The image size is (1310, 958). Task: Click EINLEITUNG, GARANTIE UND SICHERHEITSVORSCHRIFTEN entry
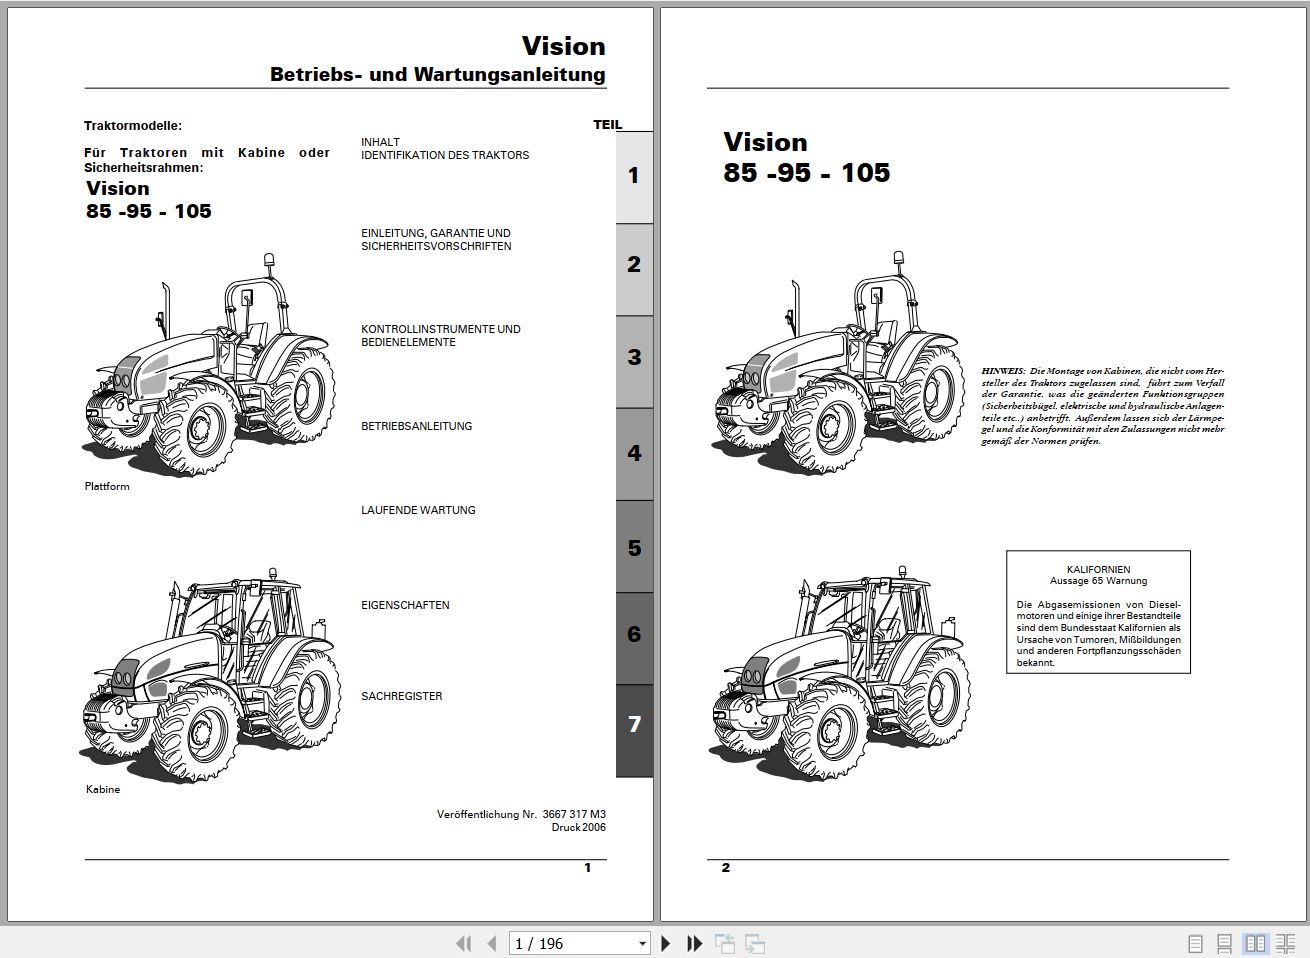[x=436, y=240]
